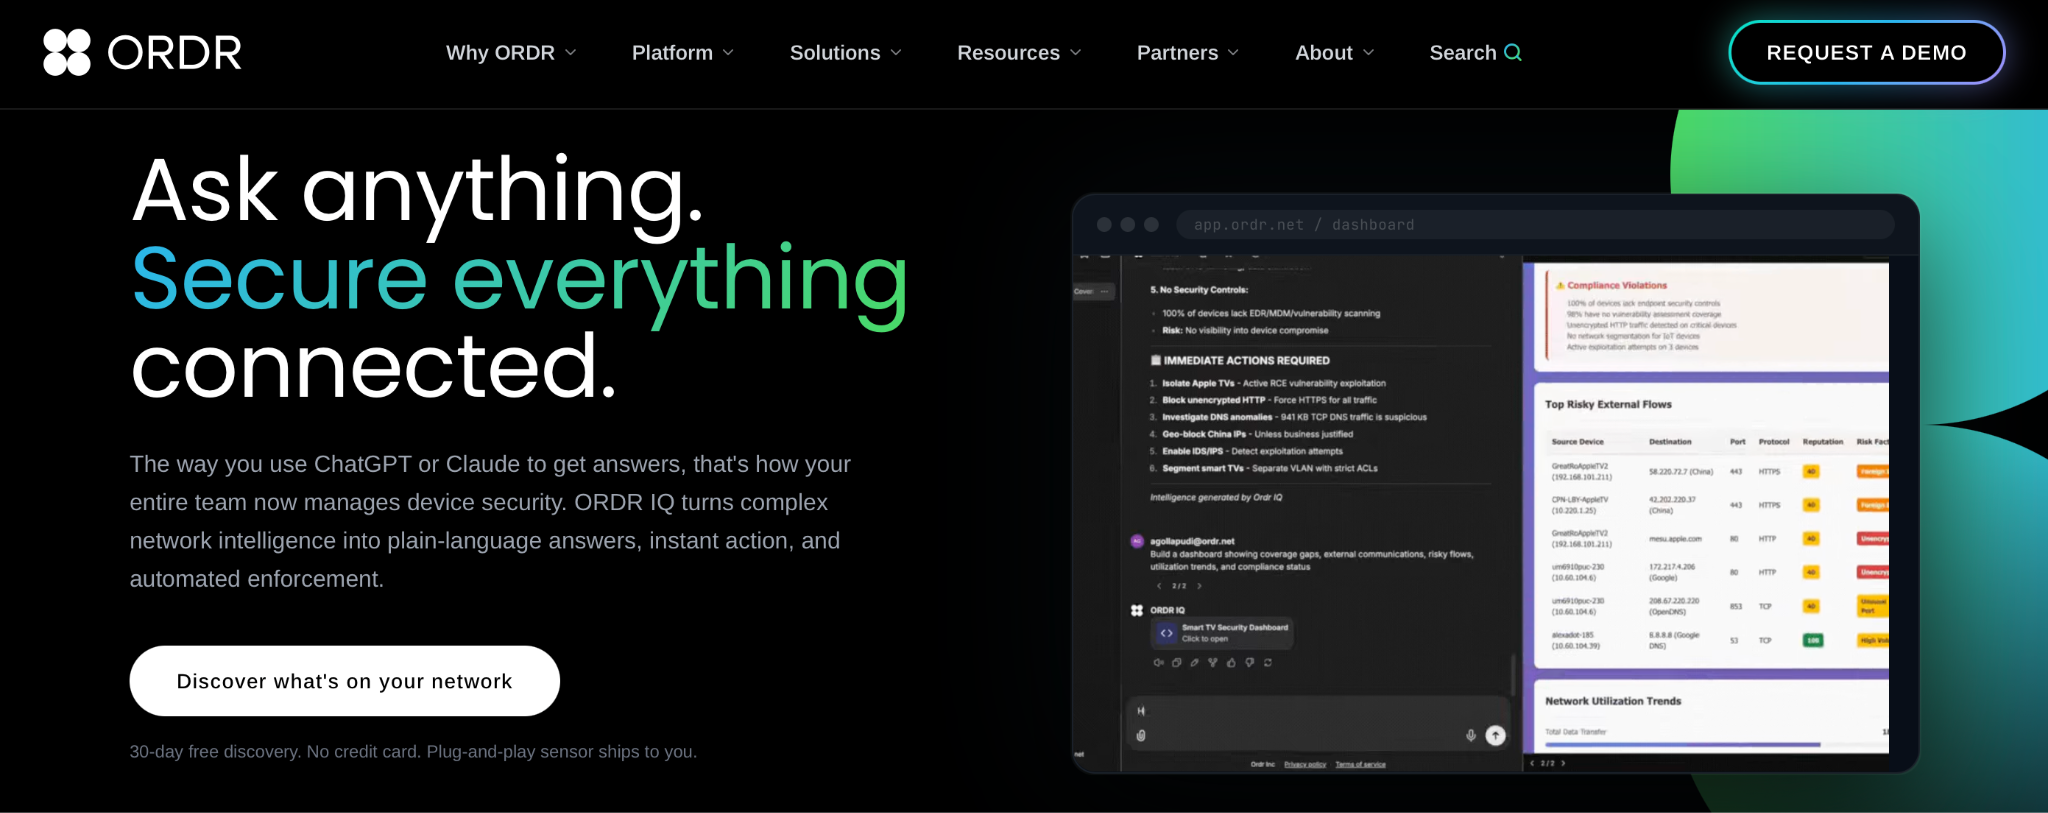Click the 8.8.8.8 (Google DNS) cell
The width and height of the screenshot is (2048, 813).
[x=1674, y=640]
